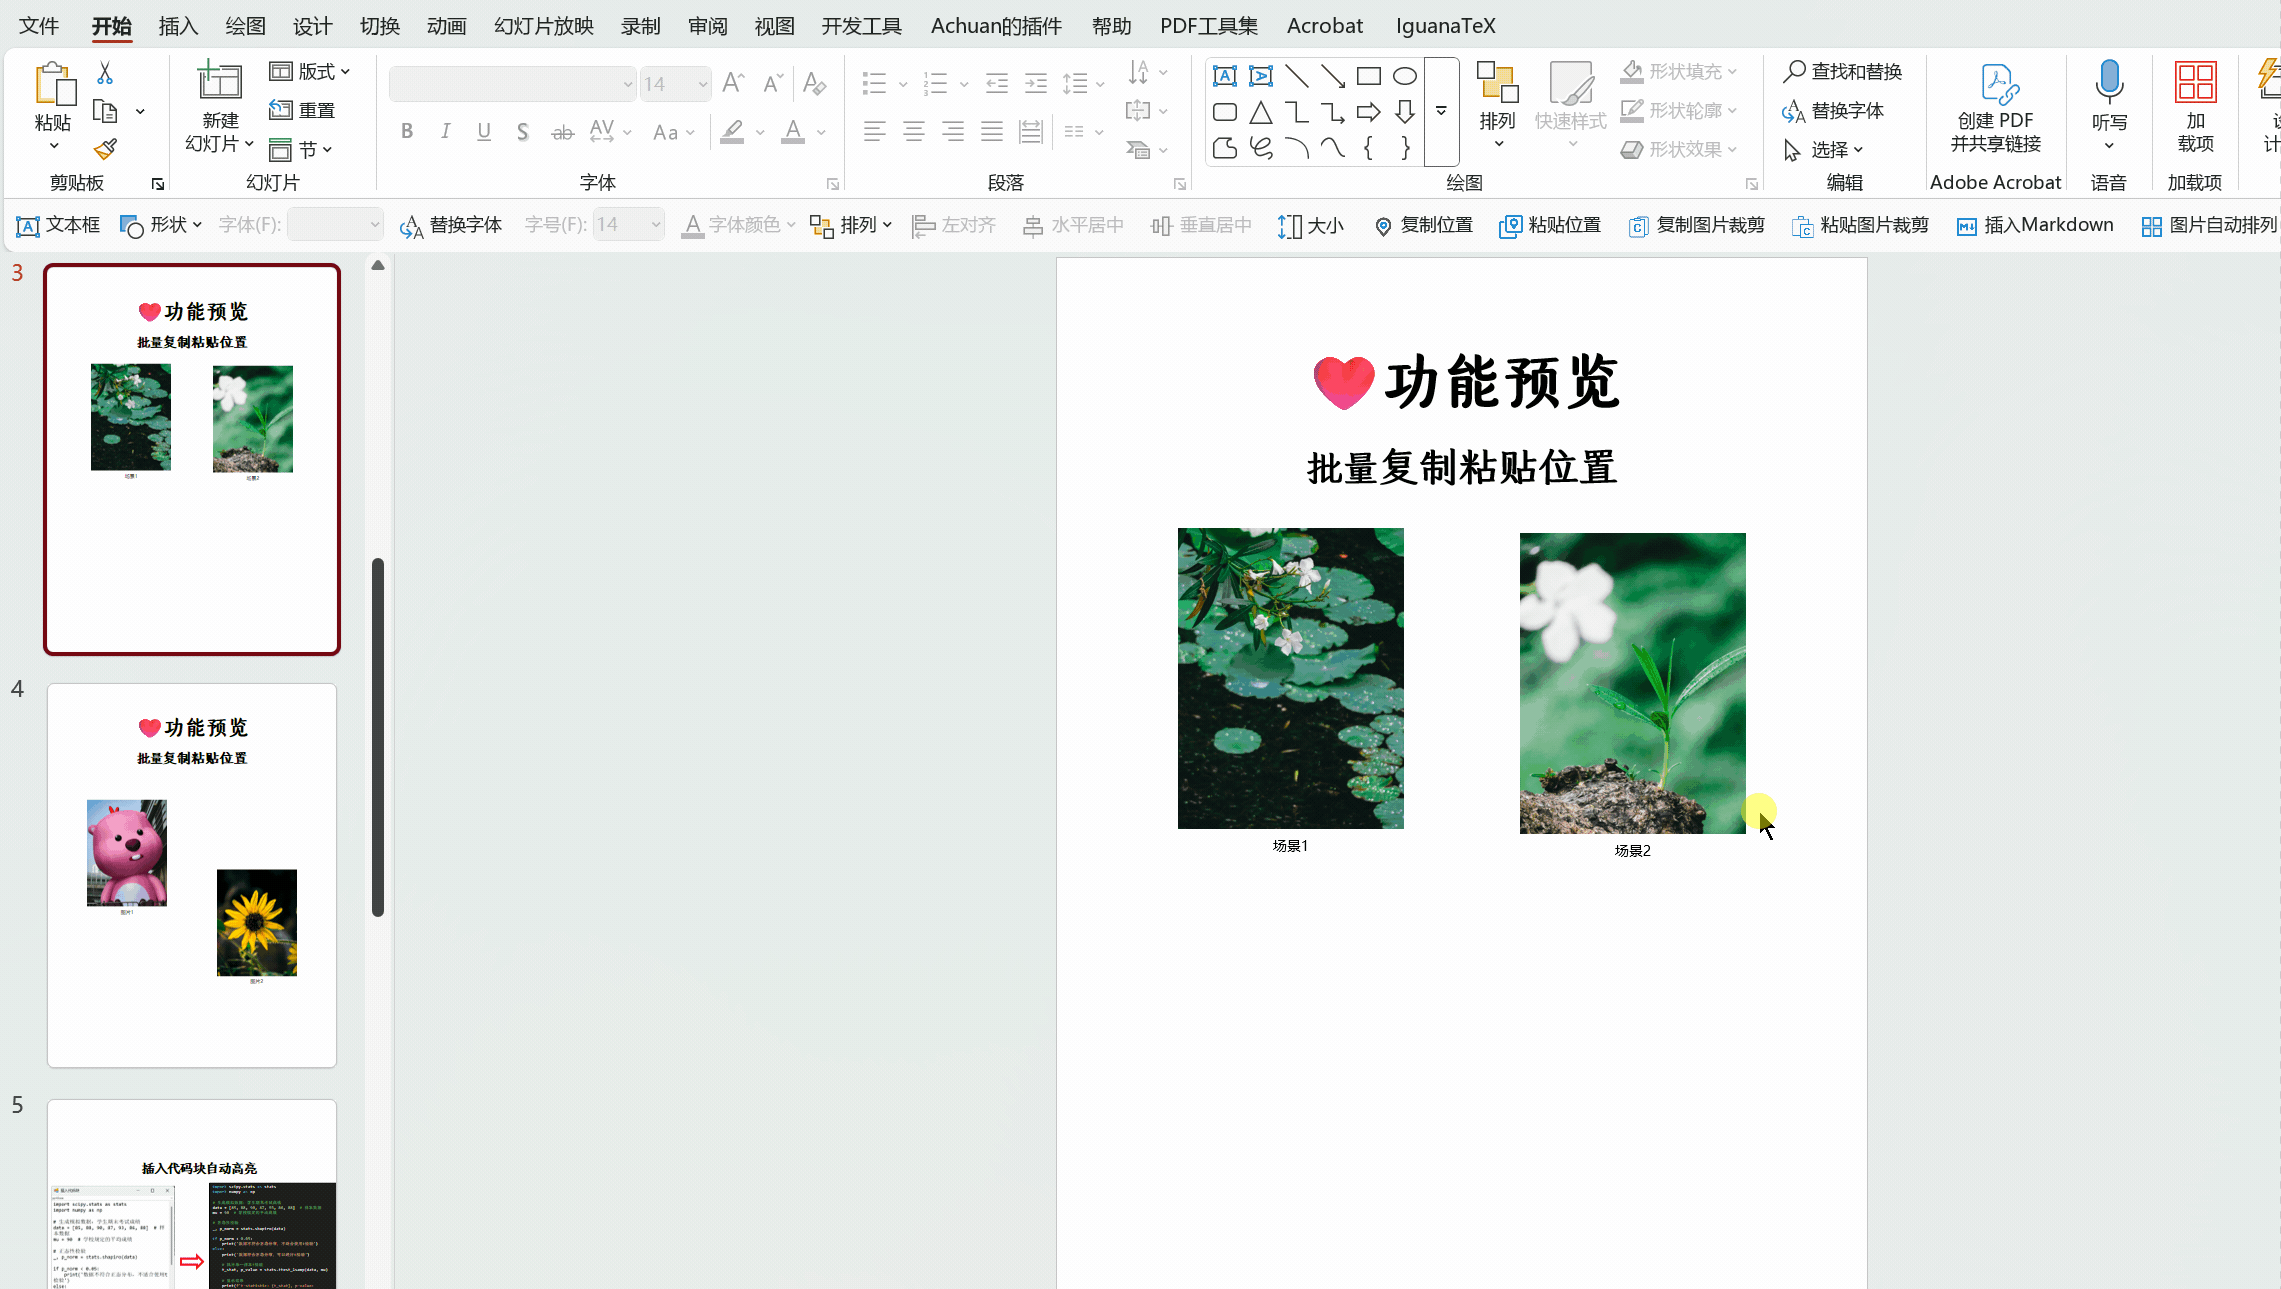Click the 替换字体 plugin icon

point(451,225)
